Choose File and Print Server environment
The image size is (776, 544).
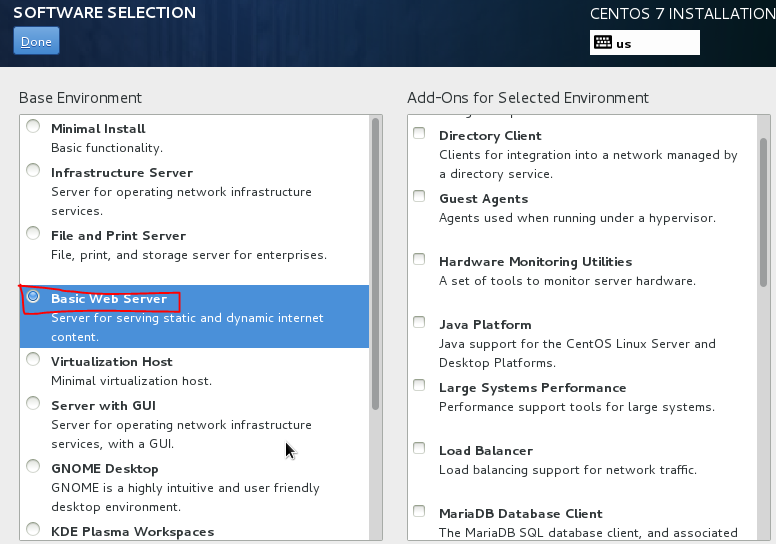pyautogui.click(x=33, y=233)
